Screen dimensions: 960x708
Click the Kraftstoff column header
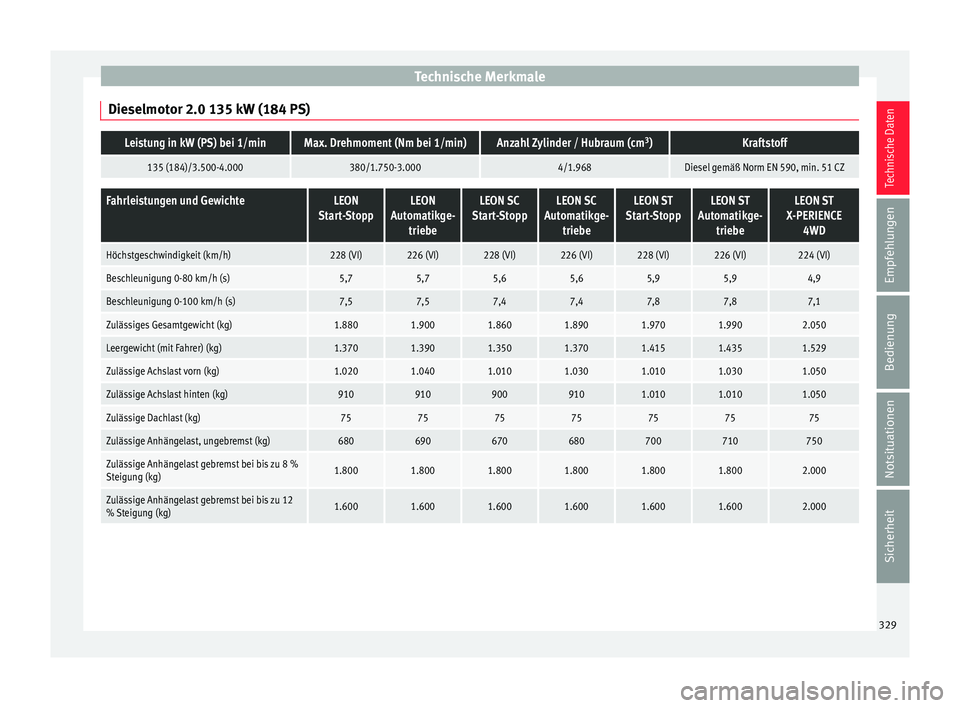[765, 143]
